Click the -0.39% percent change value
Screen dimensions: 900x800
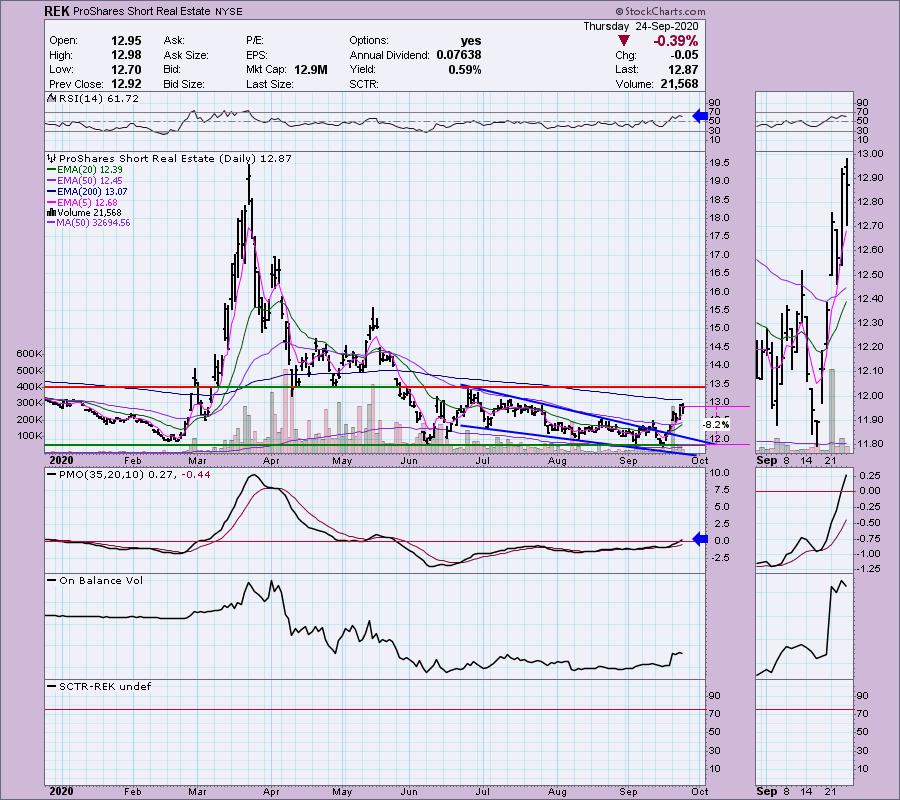click(x=675, y=41)
